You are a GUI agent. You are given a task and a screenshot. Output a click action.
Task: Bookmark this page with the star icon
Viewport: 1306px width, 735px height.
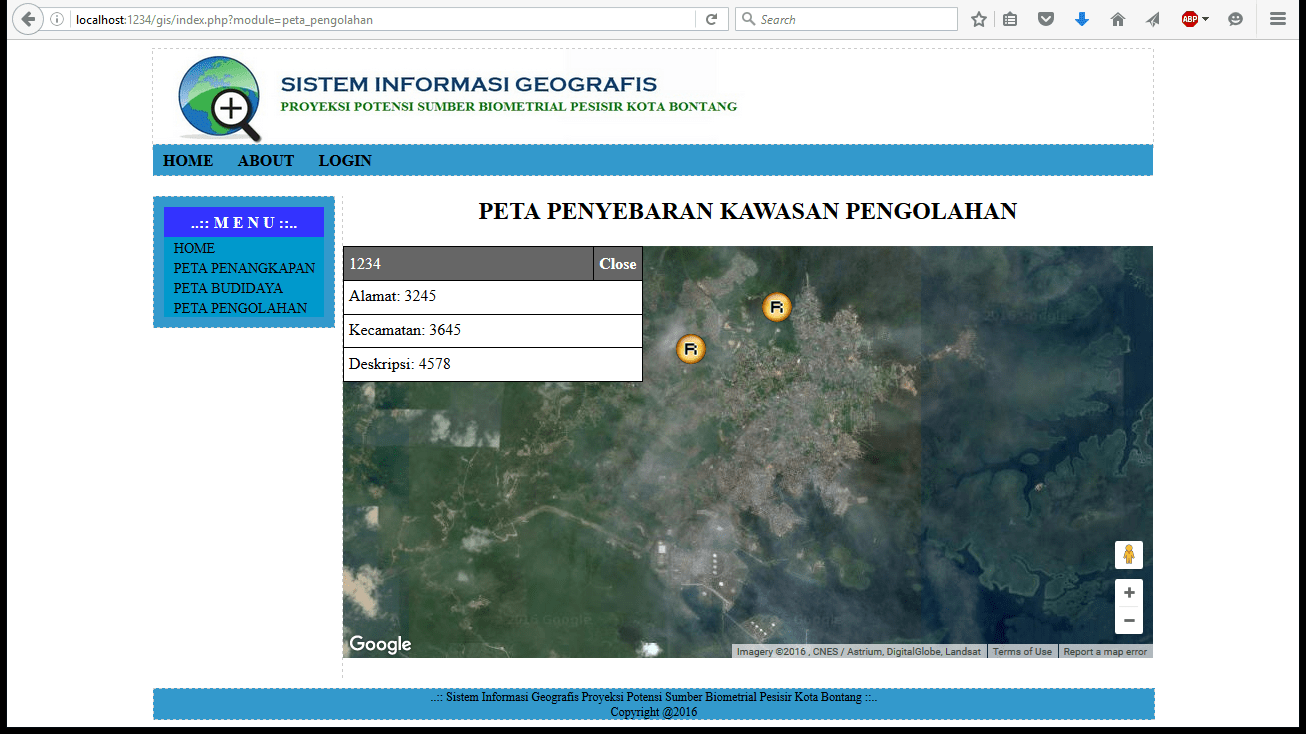(979, 19)
